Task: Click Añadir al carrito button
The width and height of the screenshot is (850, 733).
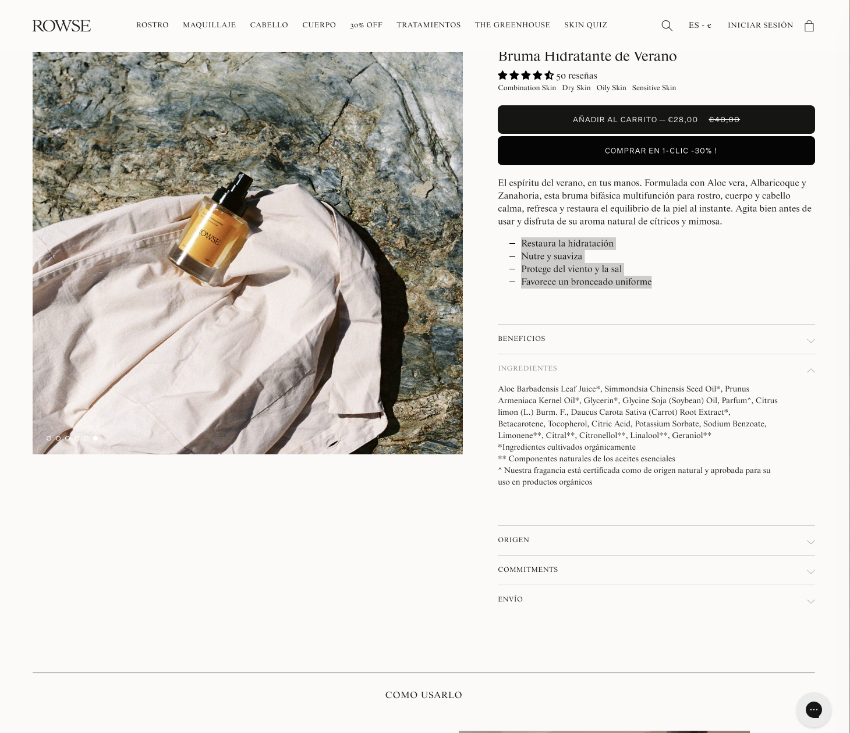Action: point(656,119)
